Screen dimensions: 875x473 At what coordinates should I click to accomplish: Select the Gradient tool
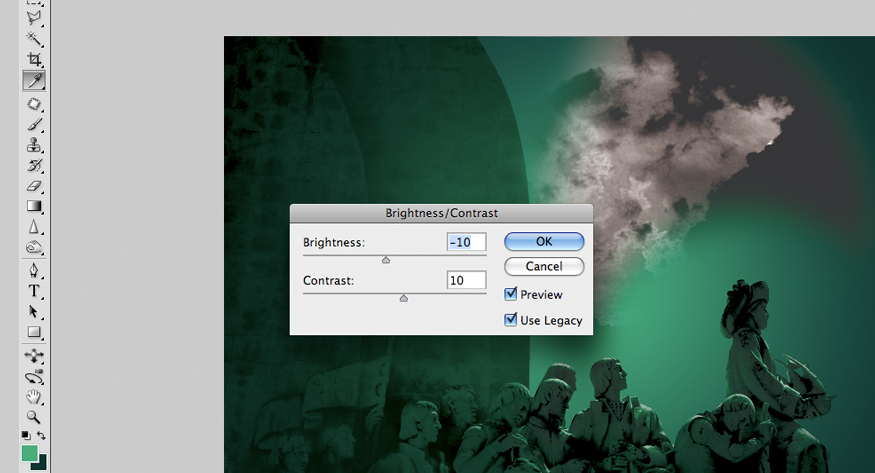point(33,206)
